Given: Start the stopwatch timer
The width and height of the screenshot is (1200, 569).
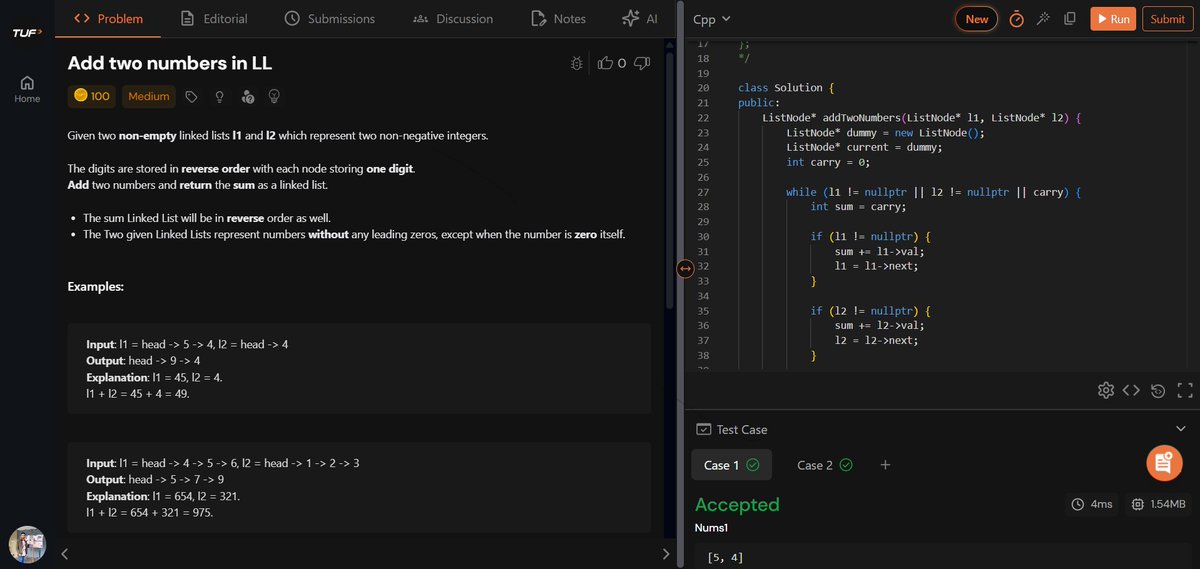Looking at the screenshot, I should click(1016, 19).
